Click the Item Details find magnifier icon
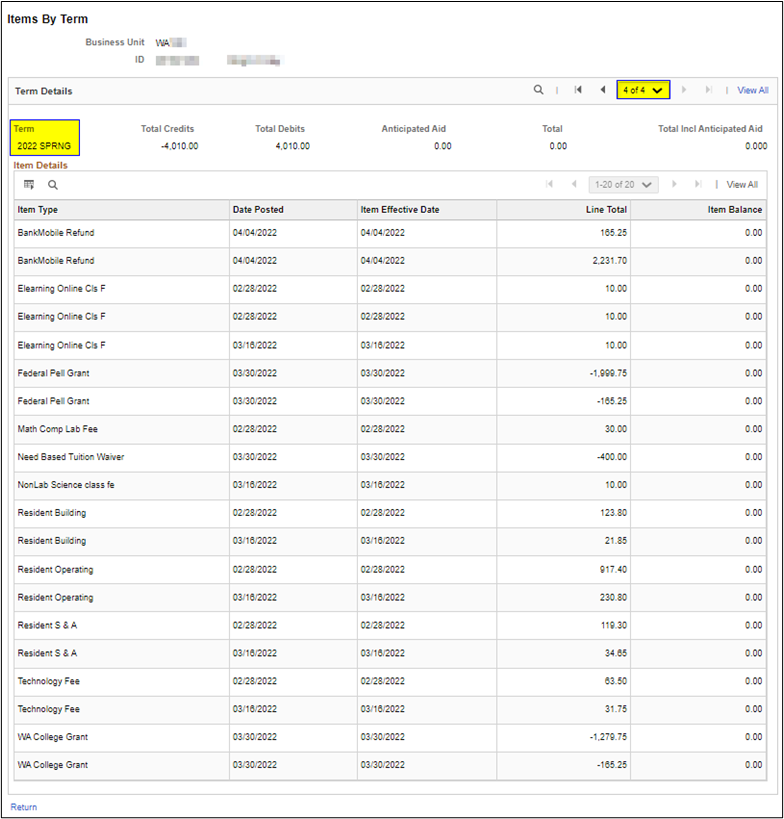This screenshot has width=784, height=819. 53,185
